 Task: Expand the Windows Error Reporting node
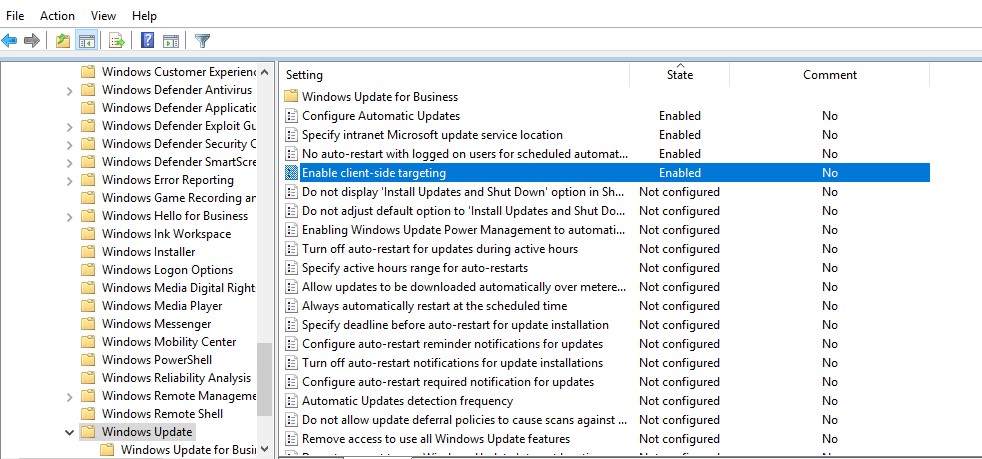pyautogui.click(x=69, y=180)
